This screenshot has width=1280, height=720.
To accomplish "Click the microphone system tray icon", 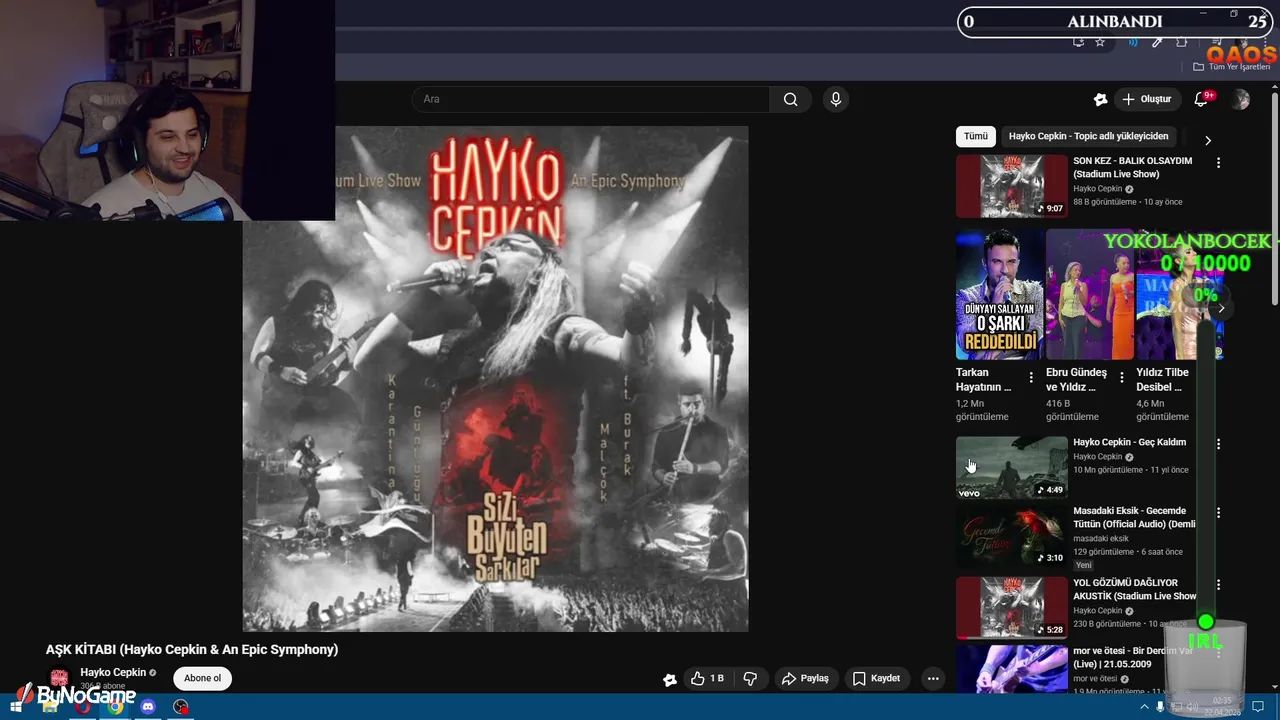I will point(1160,707).
